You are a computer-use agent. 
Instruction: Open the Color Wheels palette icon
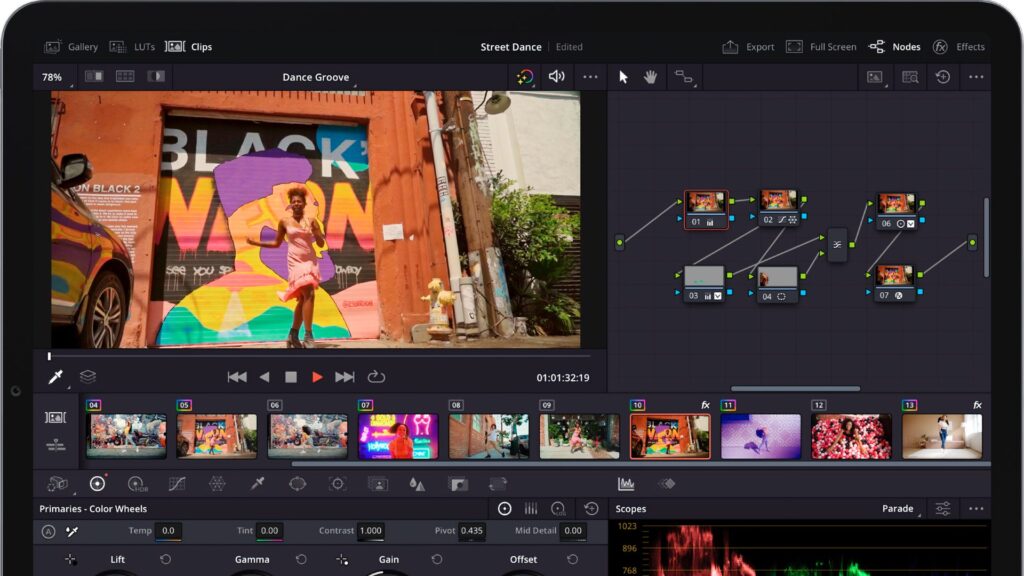coord(97,483)
